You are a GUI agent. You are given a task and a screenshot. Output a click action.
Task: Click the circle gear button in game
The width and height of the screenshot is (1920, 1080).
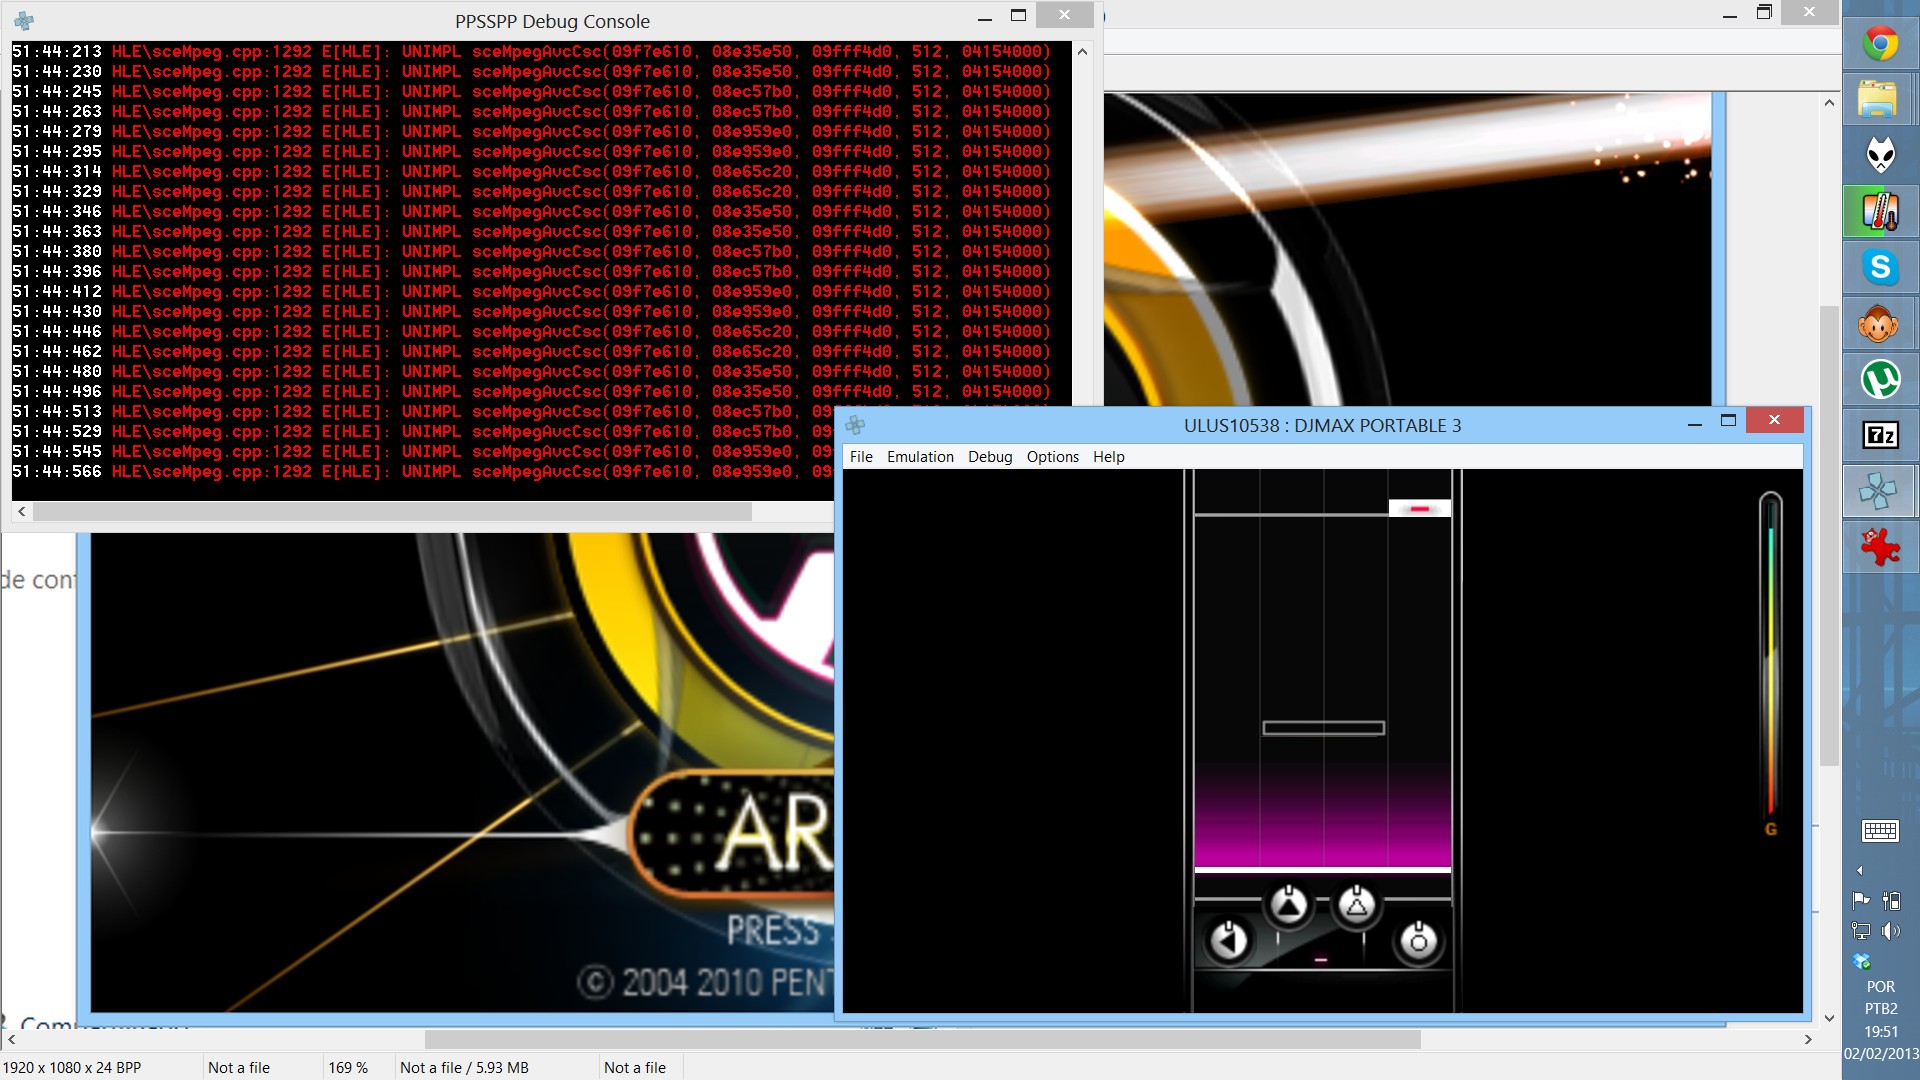point(1418,940)
